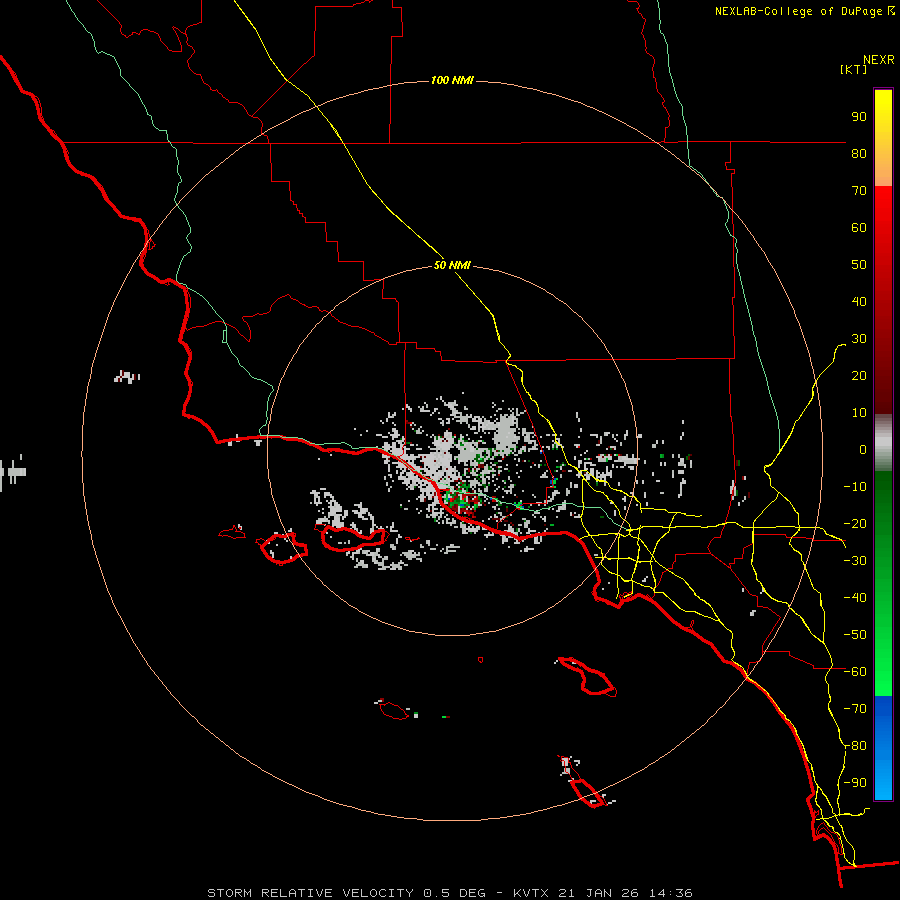Click the 50 value on the color scale
Image resolution: width=900 pixels, height=900 pixels.
tap(859, 265)
